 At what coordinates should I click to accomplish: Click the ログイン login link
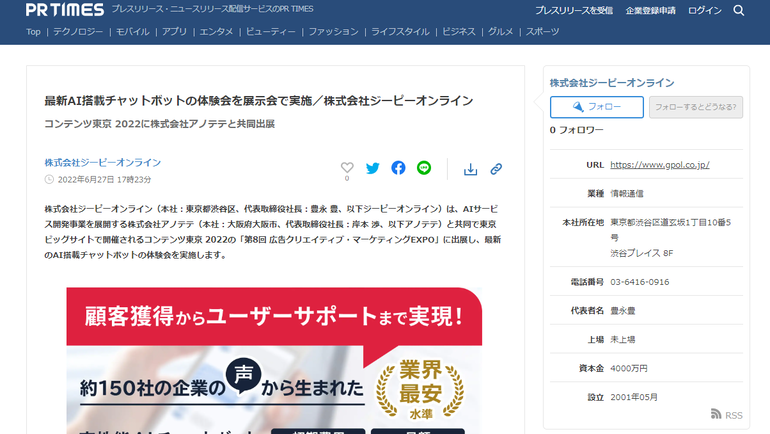point(704,10)
